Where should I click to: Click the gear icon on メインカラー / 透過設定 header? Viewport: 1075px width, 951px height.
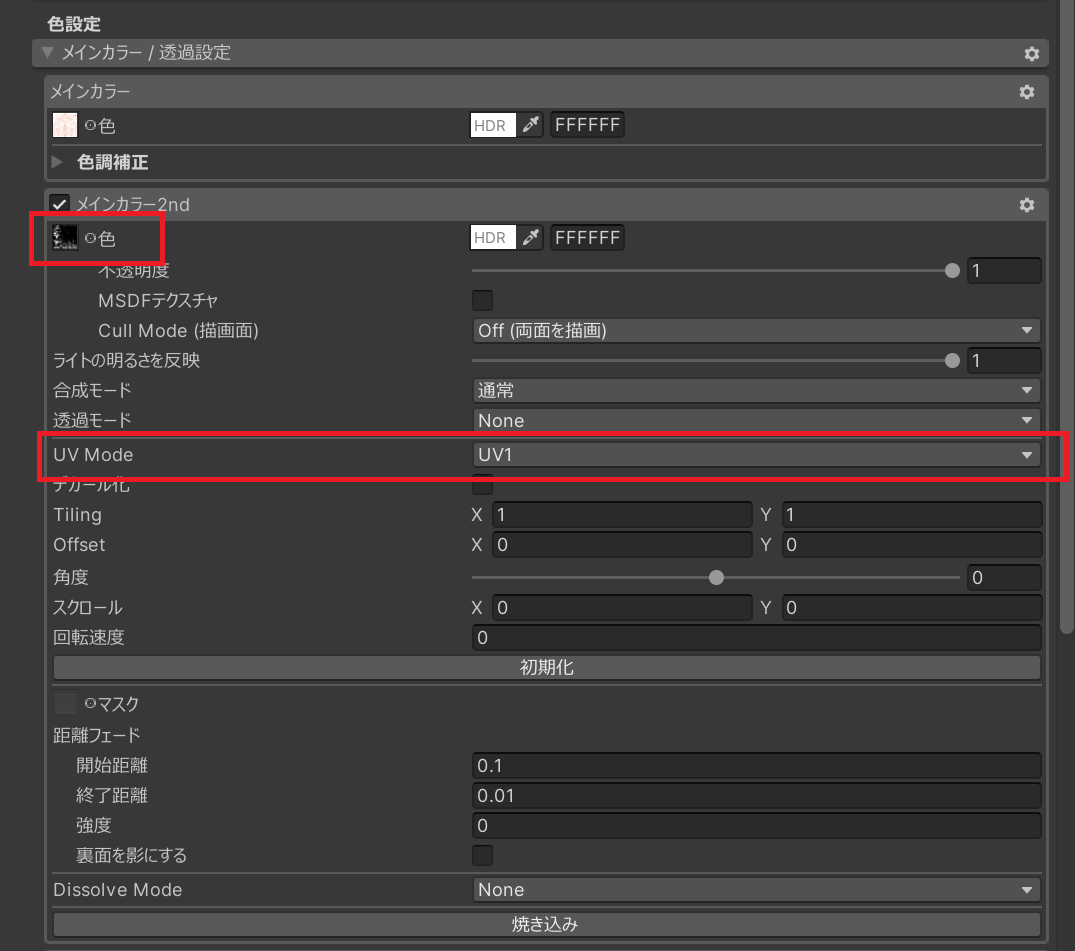tap(1032, 54)
